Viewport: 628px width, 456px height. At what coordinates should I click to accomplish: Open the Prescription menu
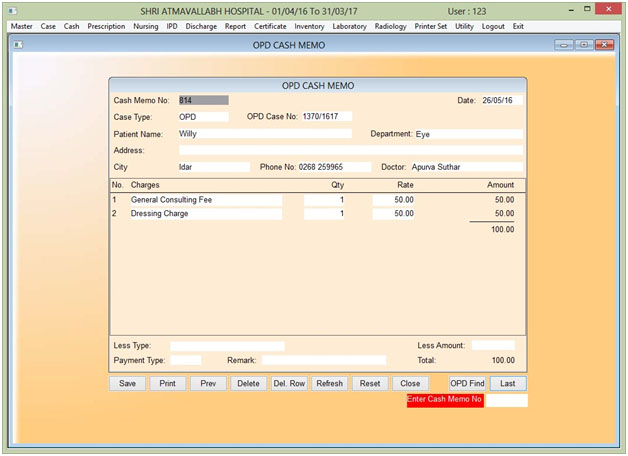(106, 26)
